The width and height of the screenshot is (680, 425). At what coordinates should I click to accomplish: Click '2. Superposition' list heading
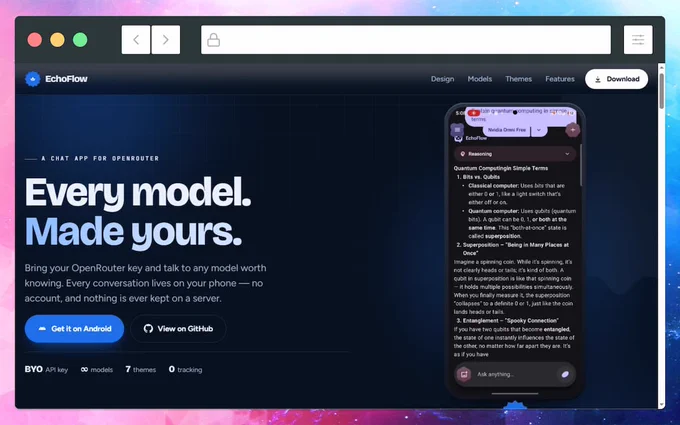coord(513,249)
